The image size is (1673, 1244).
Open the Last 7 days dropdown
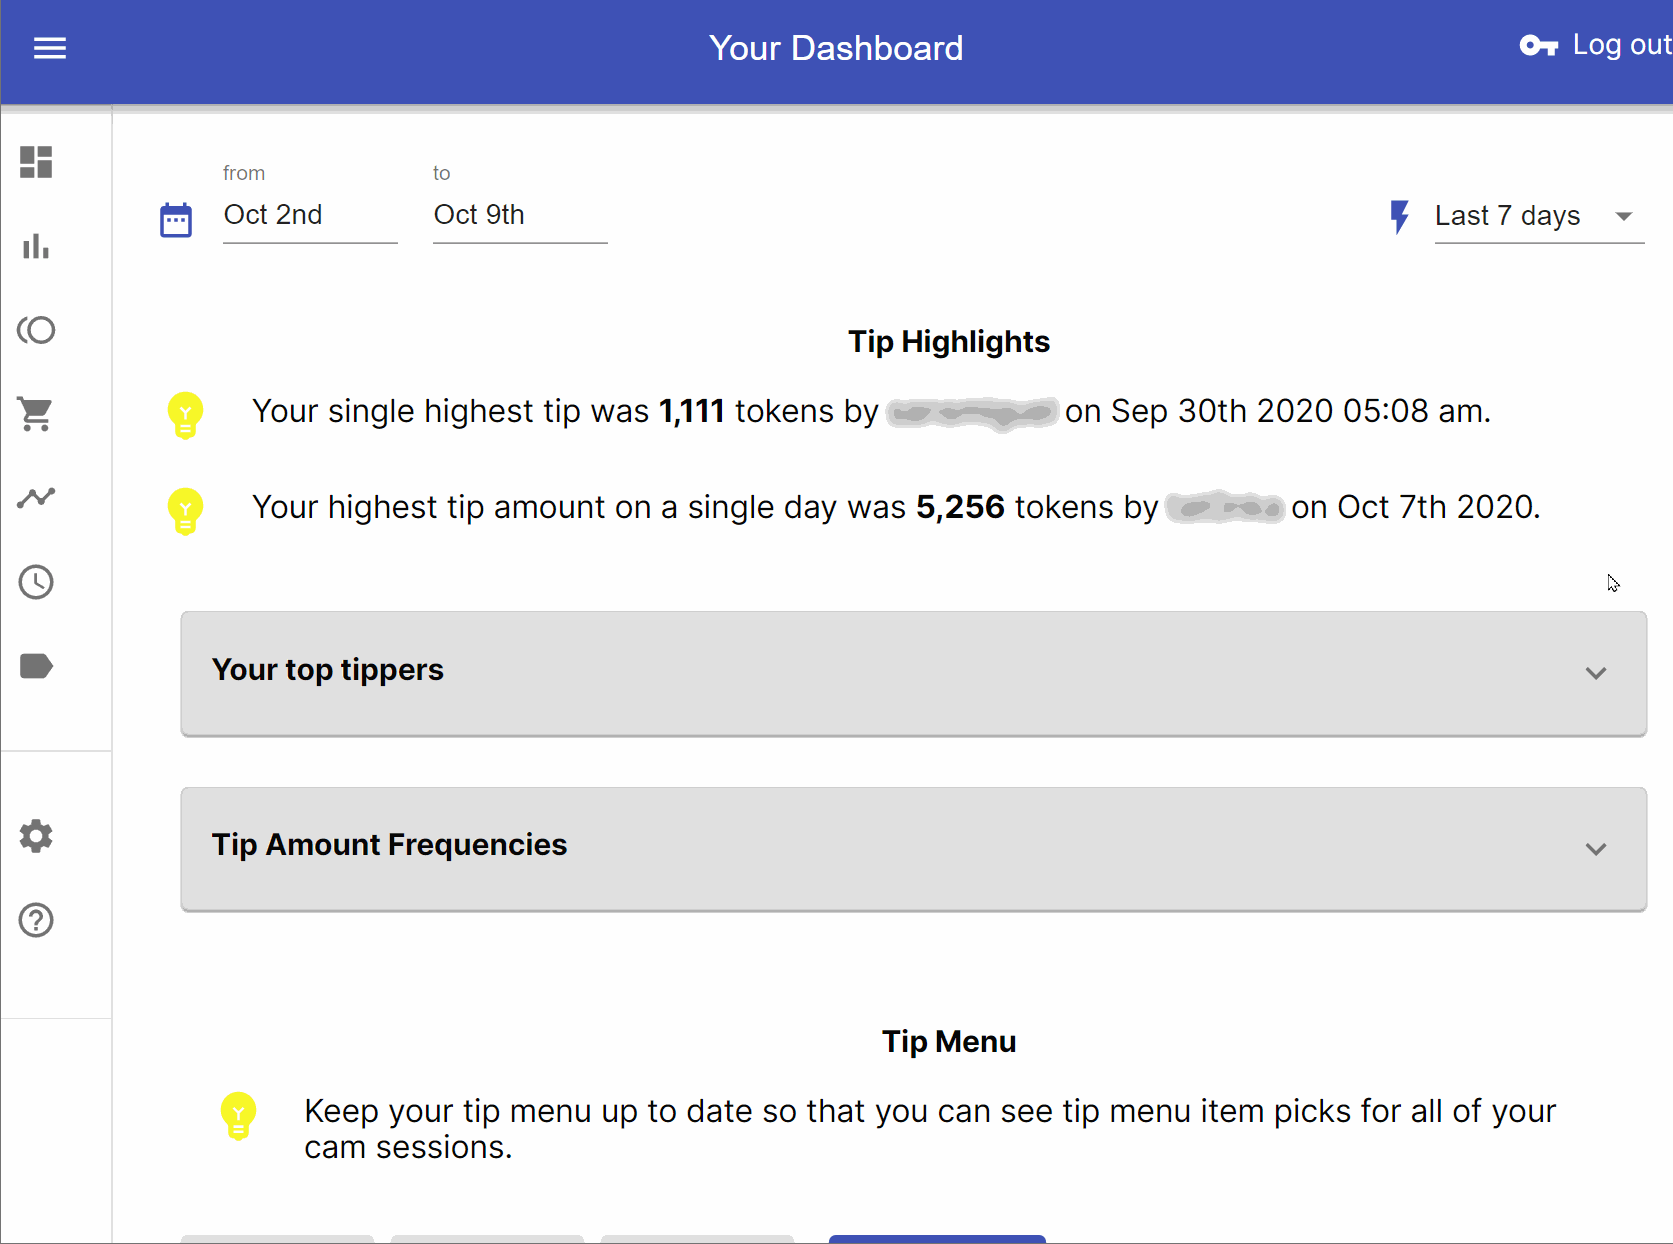[x=1539, y=216]
